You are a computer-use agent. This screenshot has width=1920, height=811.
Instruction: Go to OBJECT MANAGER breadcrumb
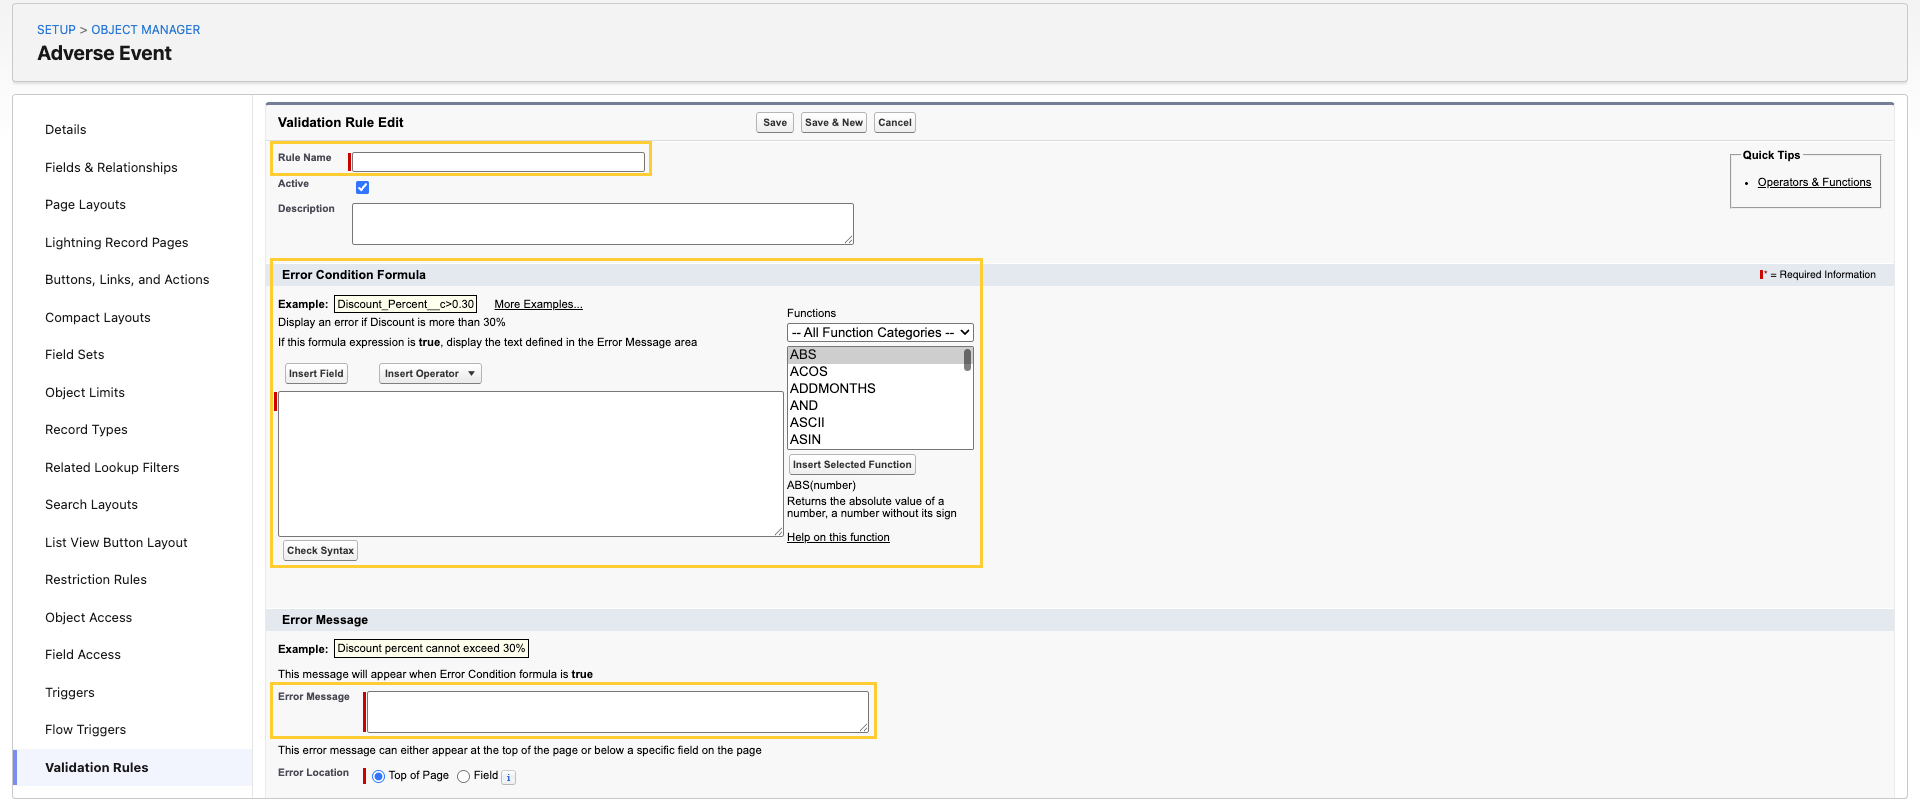tap(146, 30)
